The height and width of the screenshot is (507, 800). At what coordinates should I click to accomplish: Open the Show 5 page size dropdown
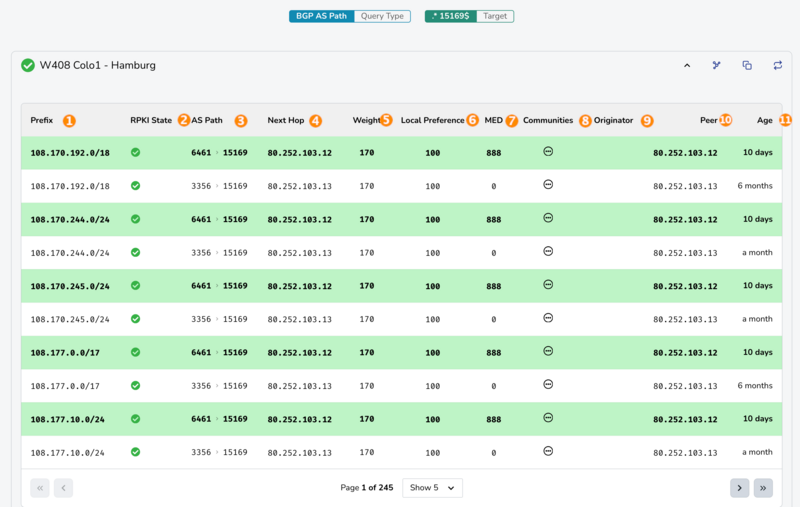(432, 488)
